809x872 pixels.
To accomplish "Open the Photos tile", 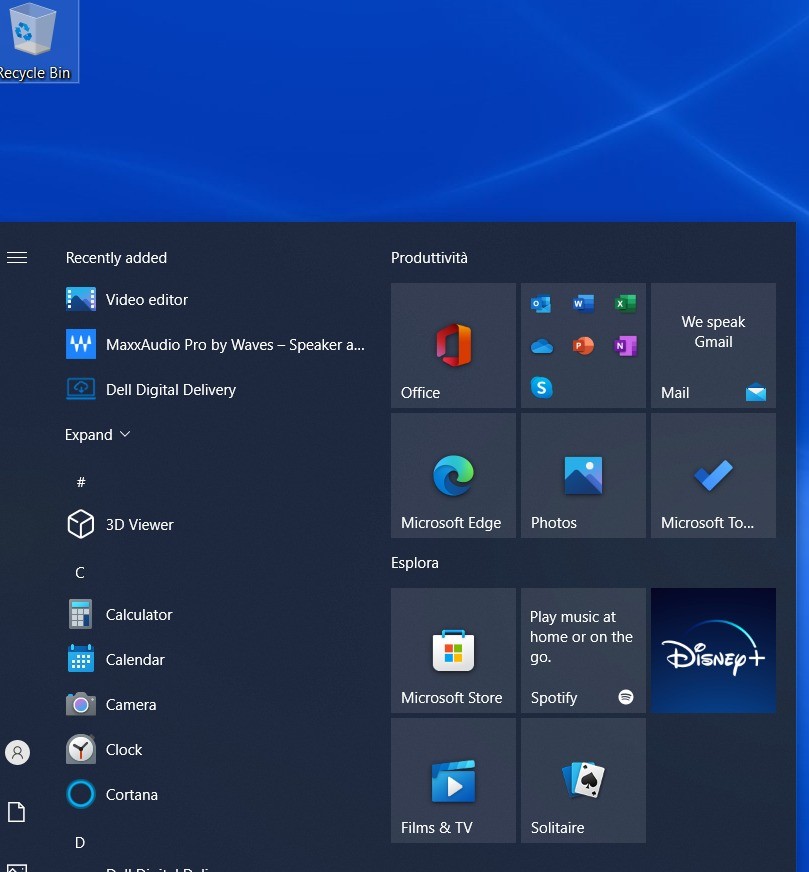I will pyautogui.click(x=583, y=475).
